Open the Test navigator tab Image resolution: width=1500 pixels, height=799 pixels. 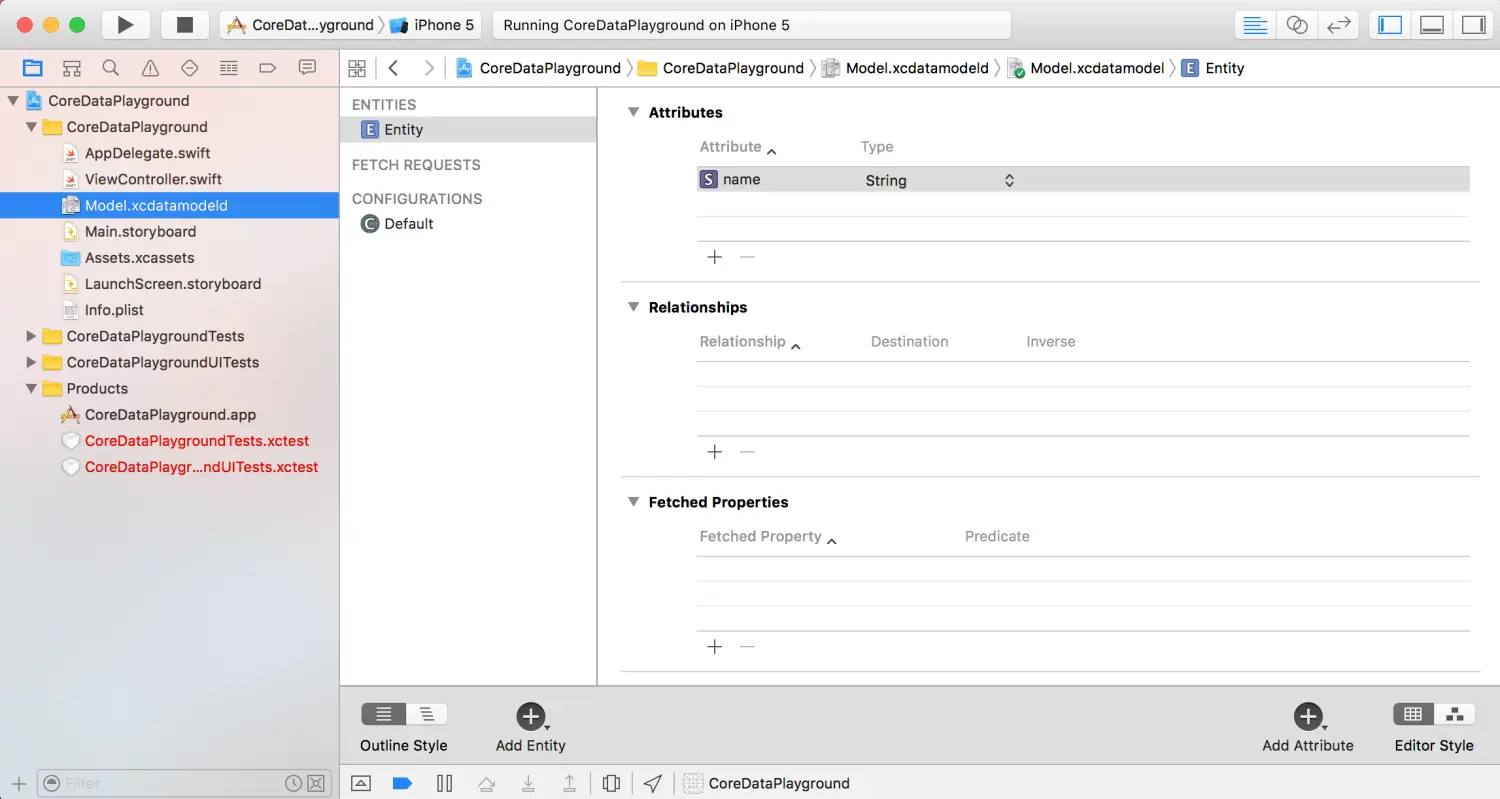click(189, 68)
